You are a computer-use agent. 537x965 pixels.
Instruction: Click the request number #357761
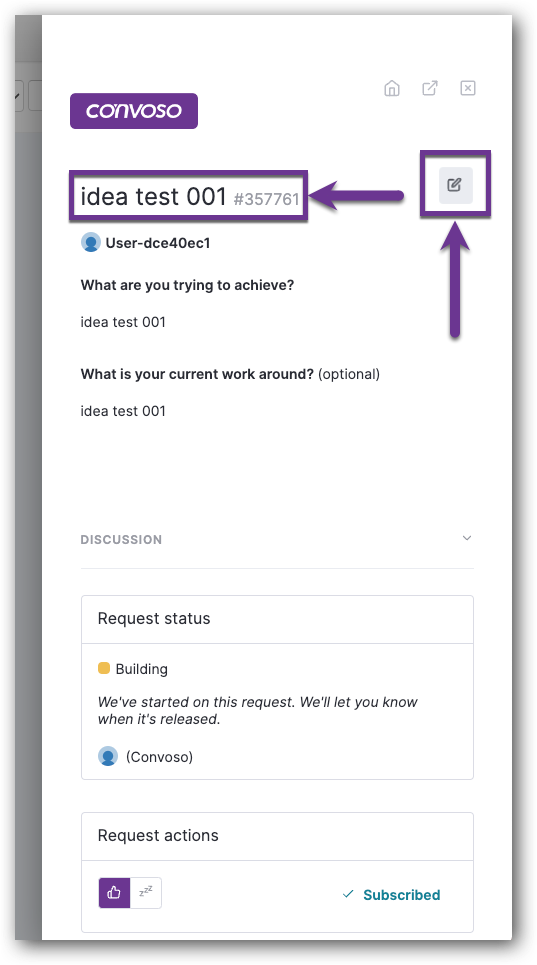click(x=266, y=199)
